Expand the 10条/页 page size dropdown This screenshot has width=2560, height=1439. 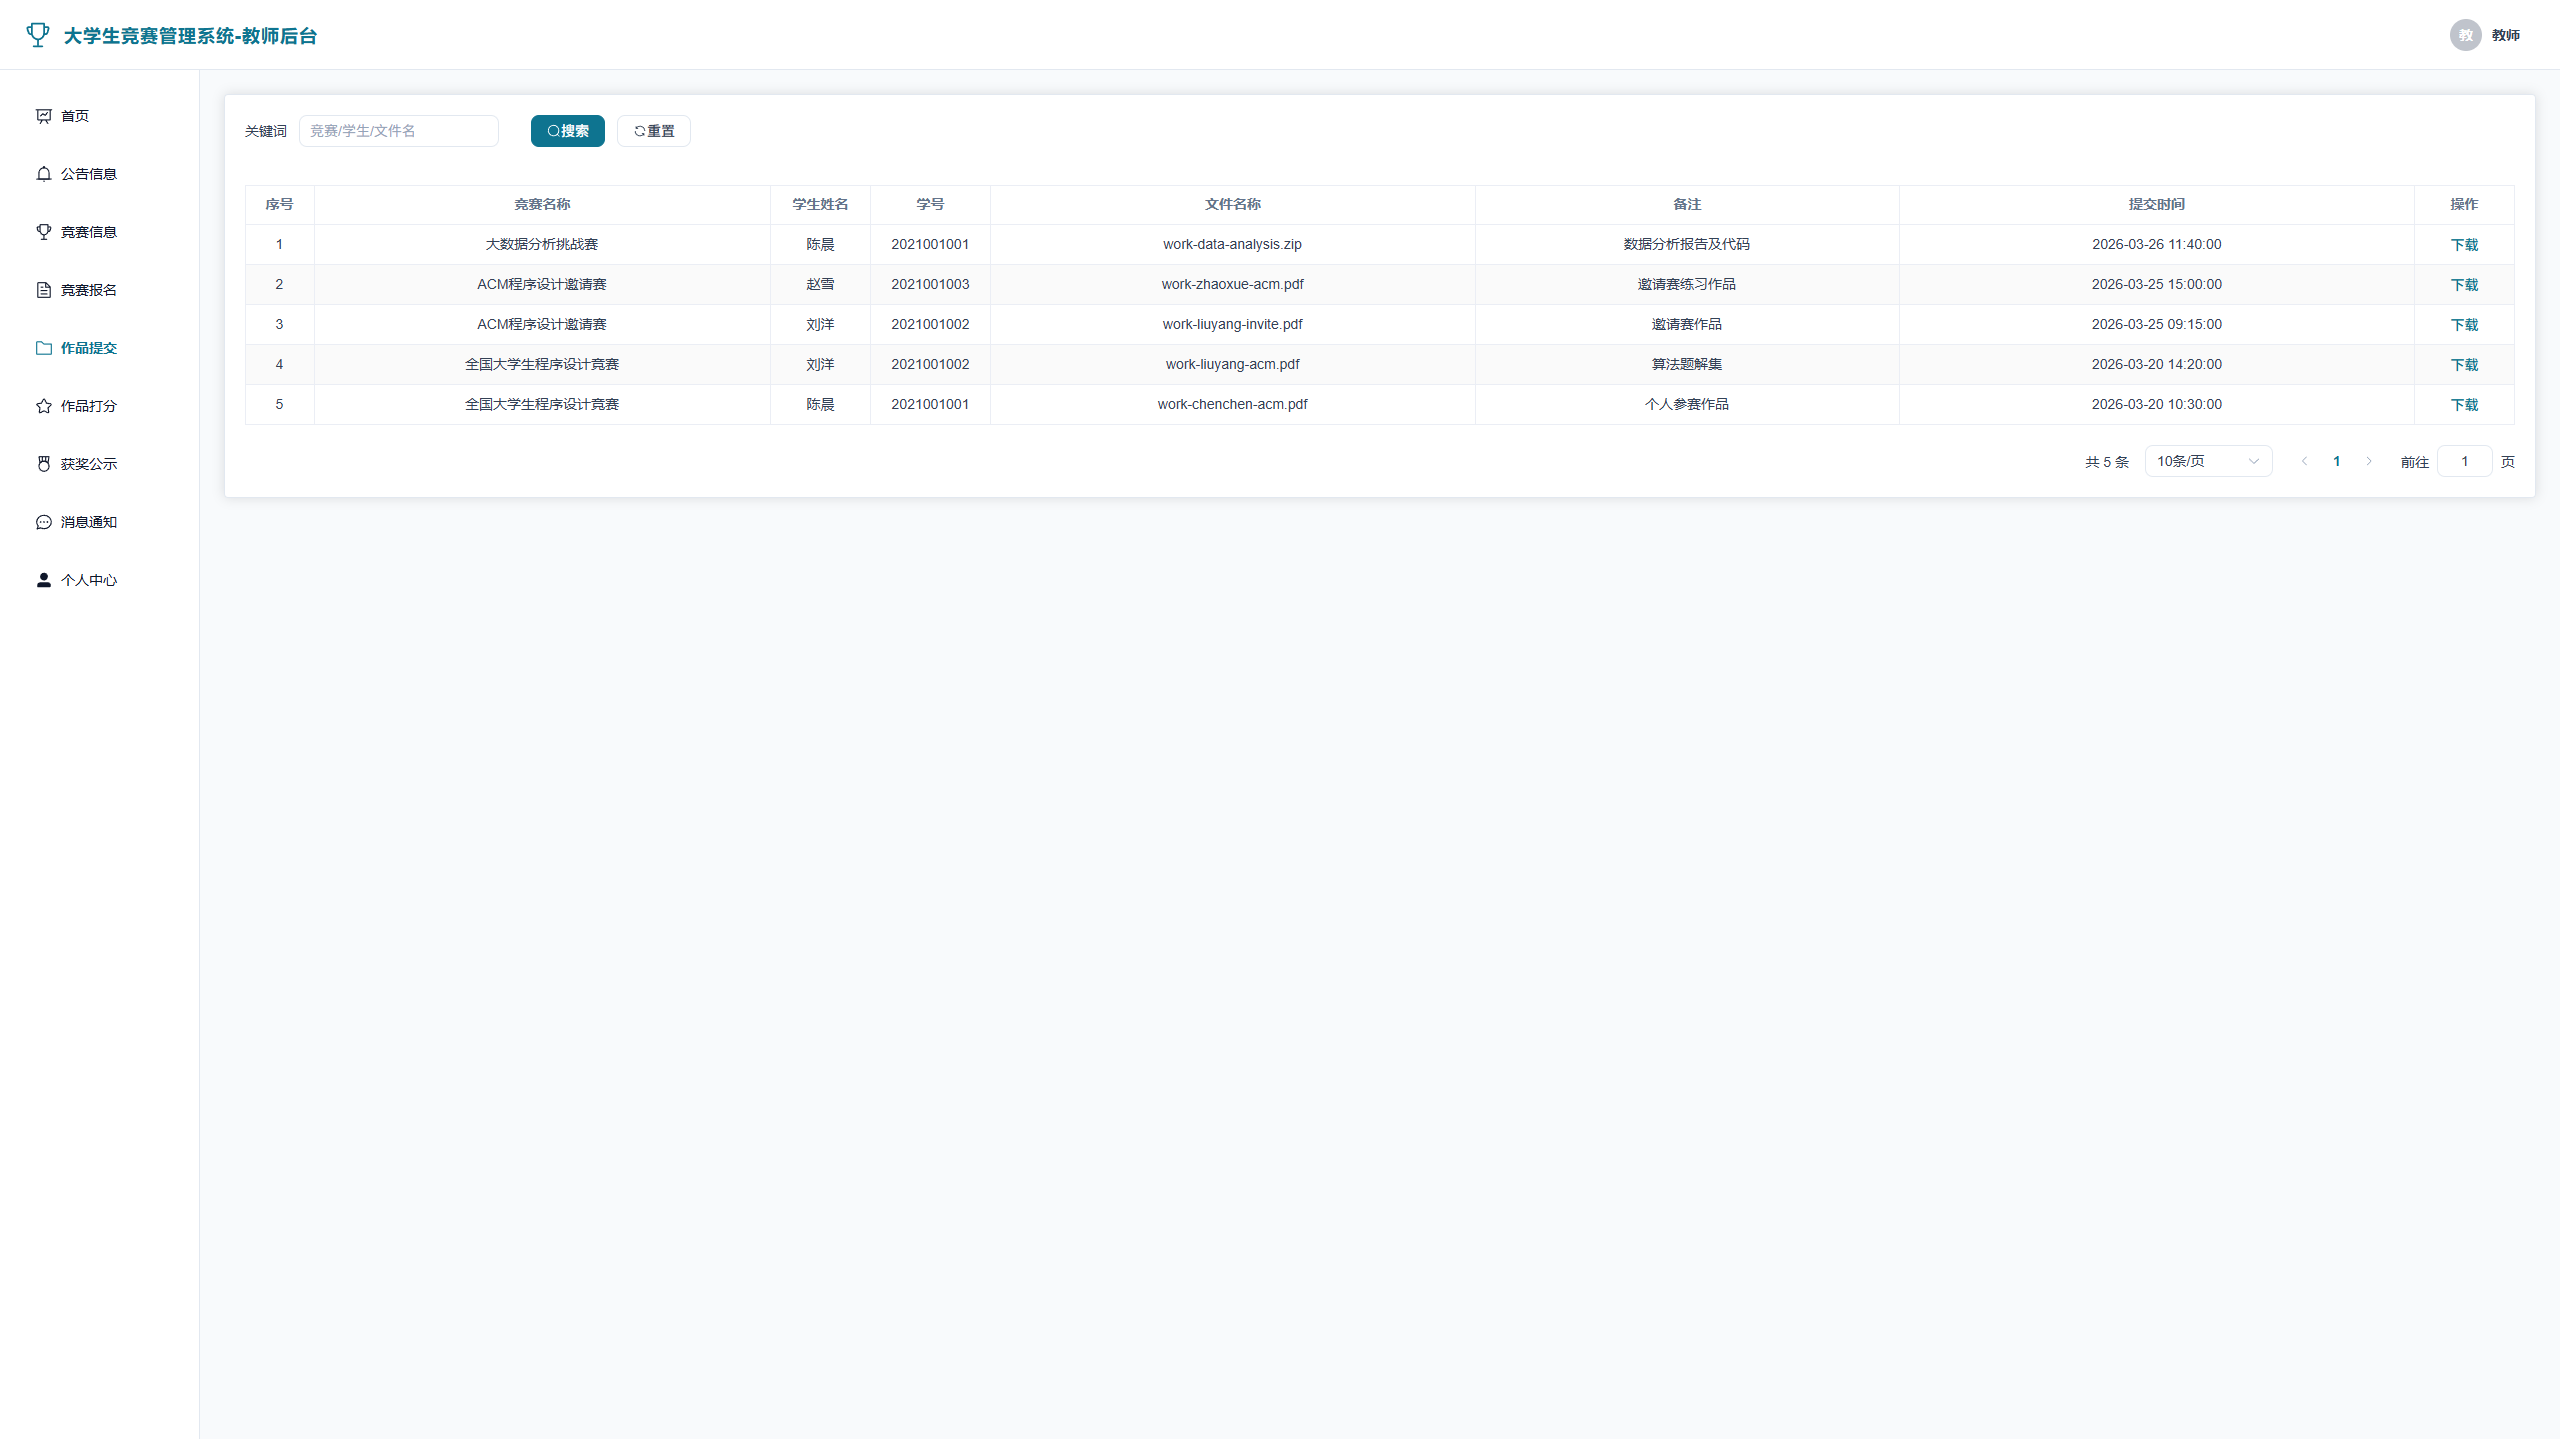[x=2208, y=461]
